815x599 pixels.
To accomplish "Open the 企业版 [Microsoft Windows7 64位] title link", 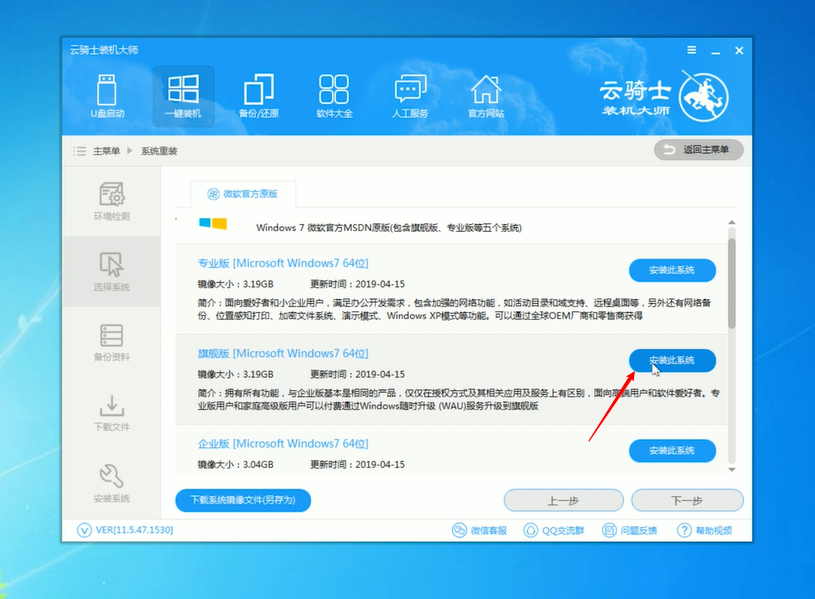I will [283, 444].
